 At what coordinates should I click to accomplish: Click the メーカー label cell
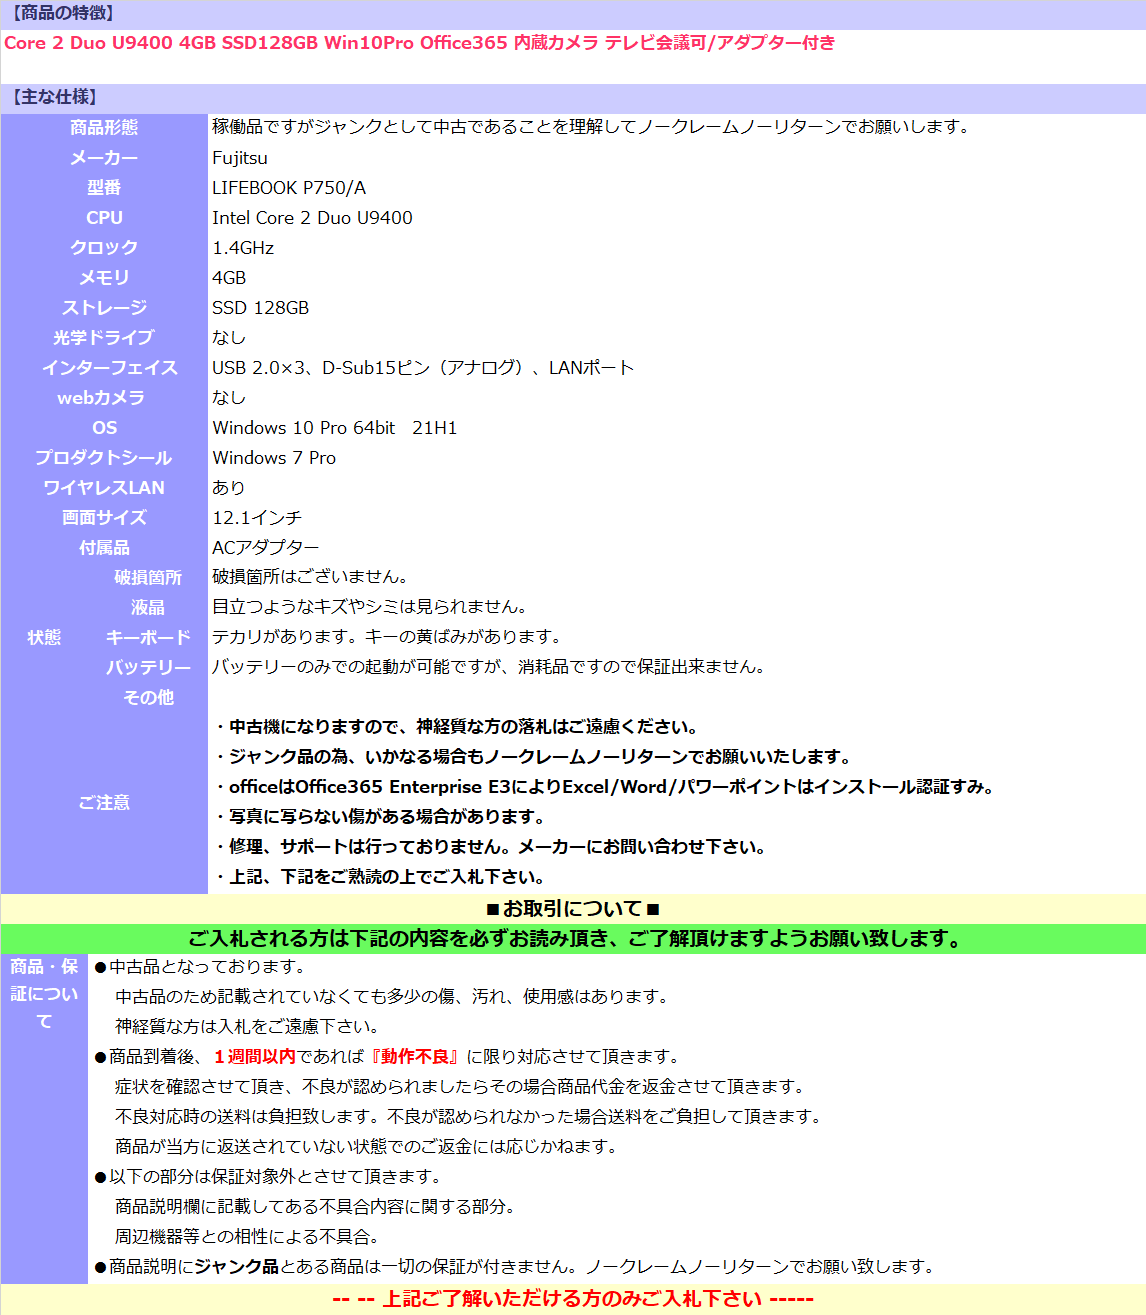point(104,158)
